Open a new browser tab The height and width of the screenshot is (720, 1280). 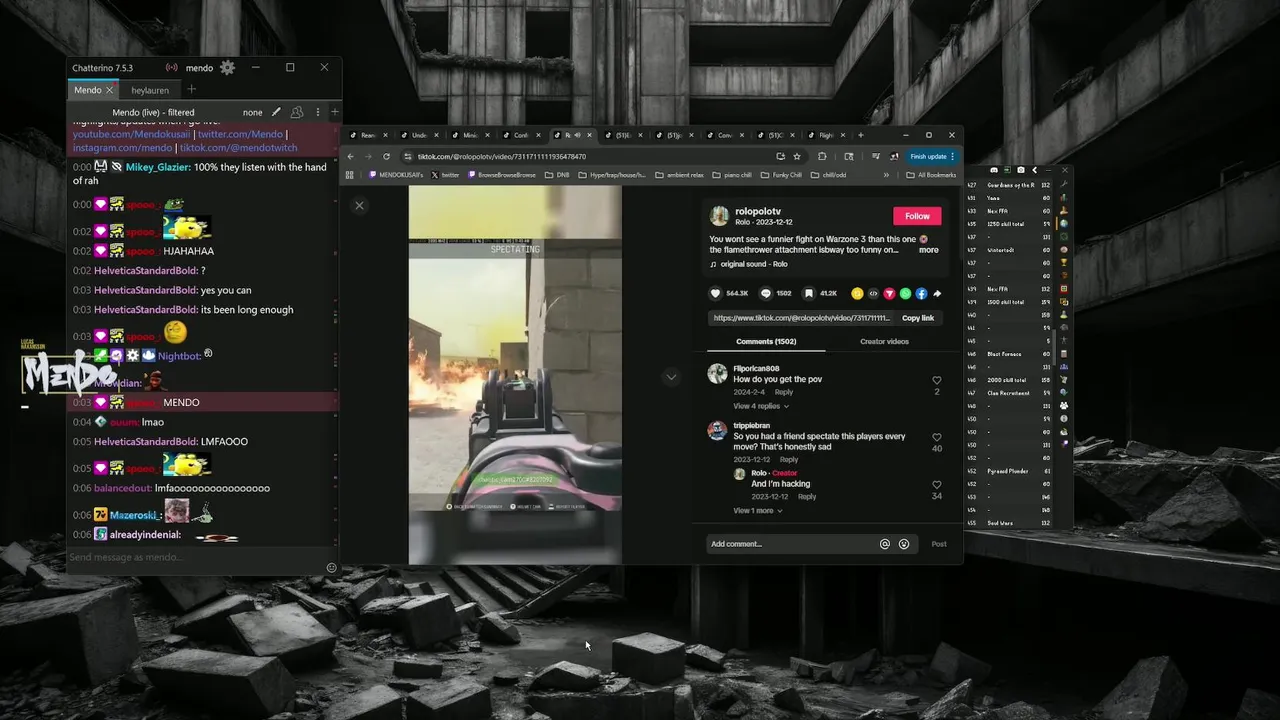tap(861, 135)
